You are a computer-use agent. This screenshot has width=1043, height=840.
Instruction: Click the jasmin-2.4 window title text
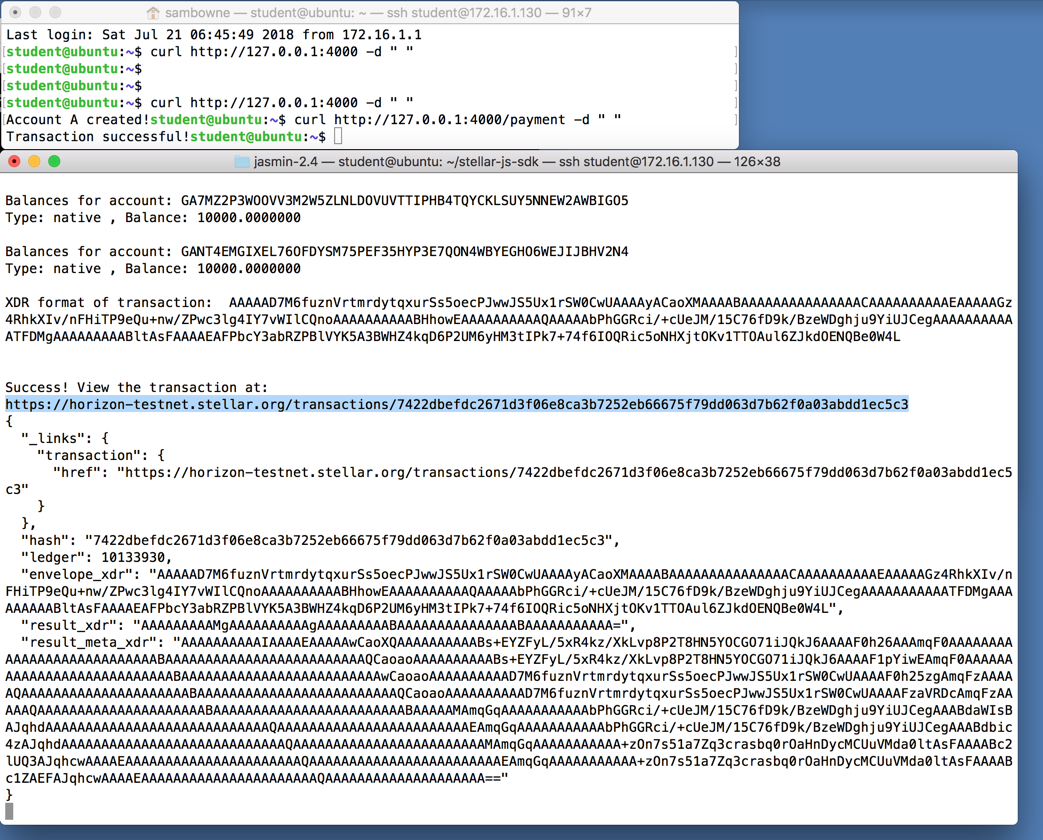[x=517, y=162]
